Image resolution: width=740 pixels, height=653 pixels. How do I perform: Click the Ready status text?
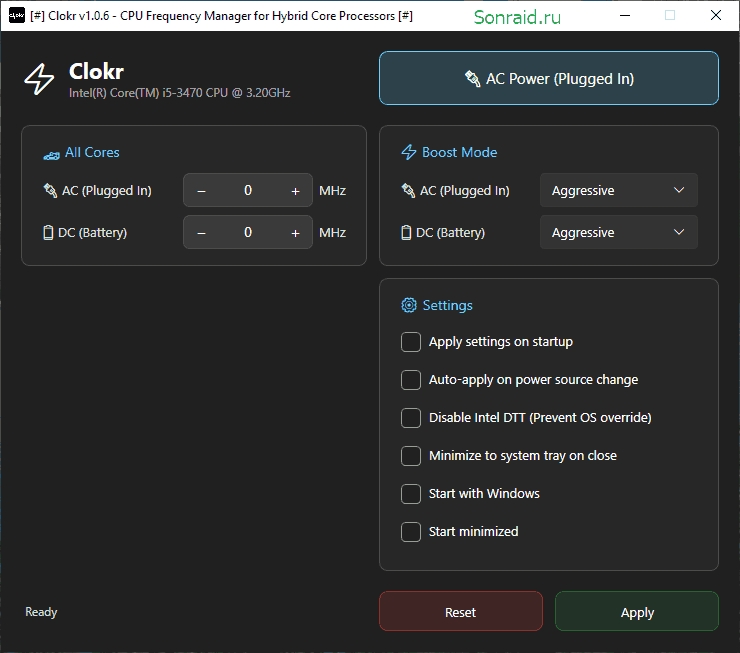(x=41, y=612)
